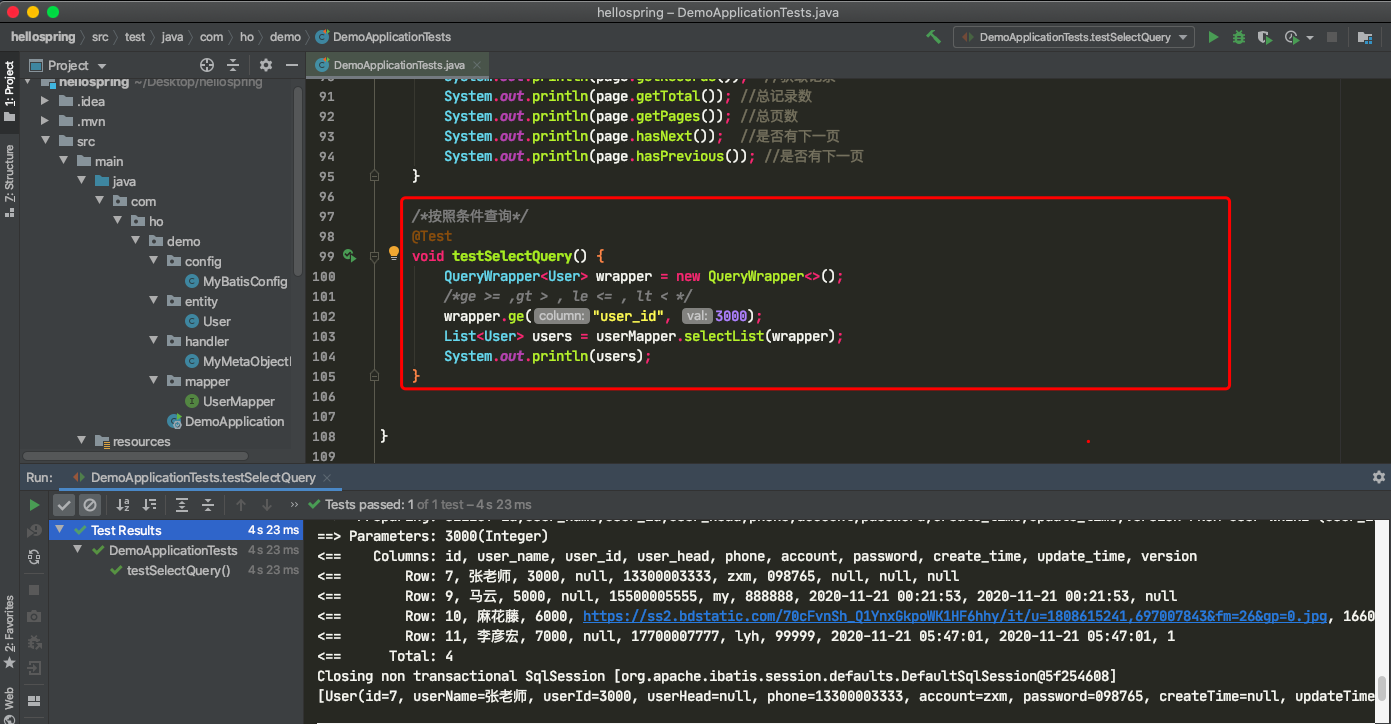Close the DemoApplicationTests.testSelectQuery run tab
The height and width of the screenshot is (724, 1391).
[327, 478]
